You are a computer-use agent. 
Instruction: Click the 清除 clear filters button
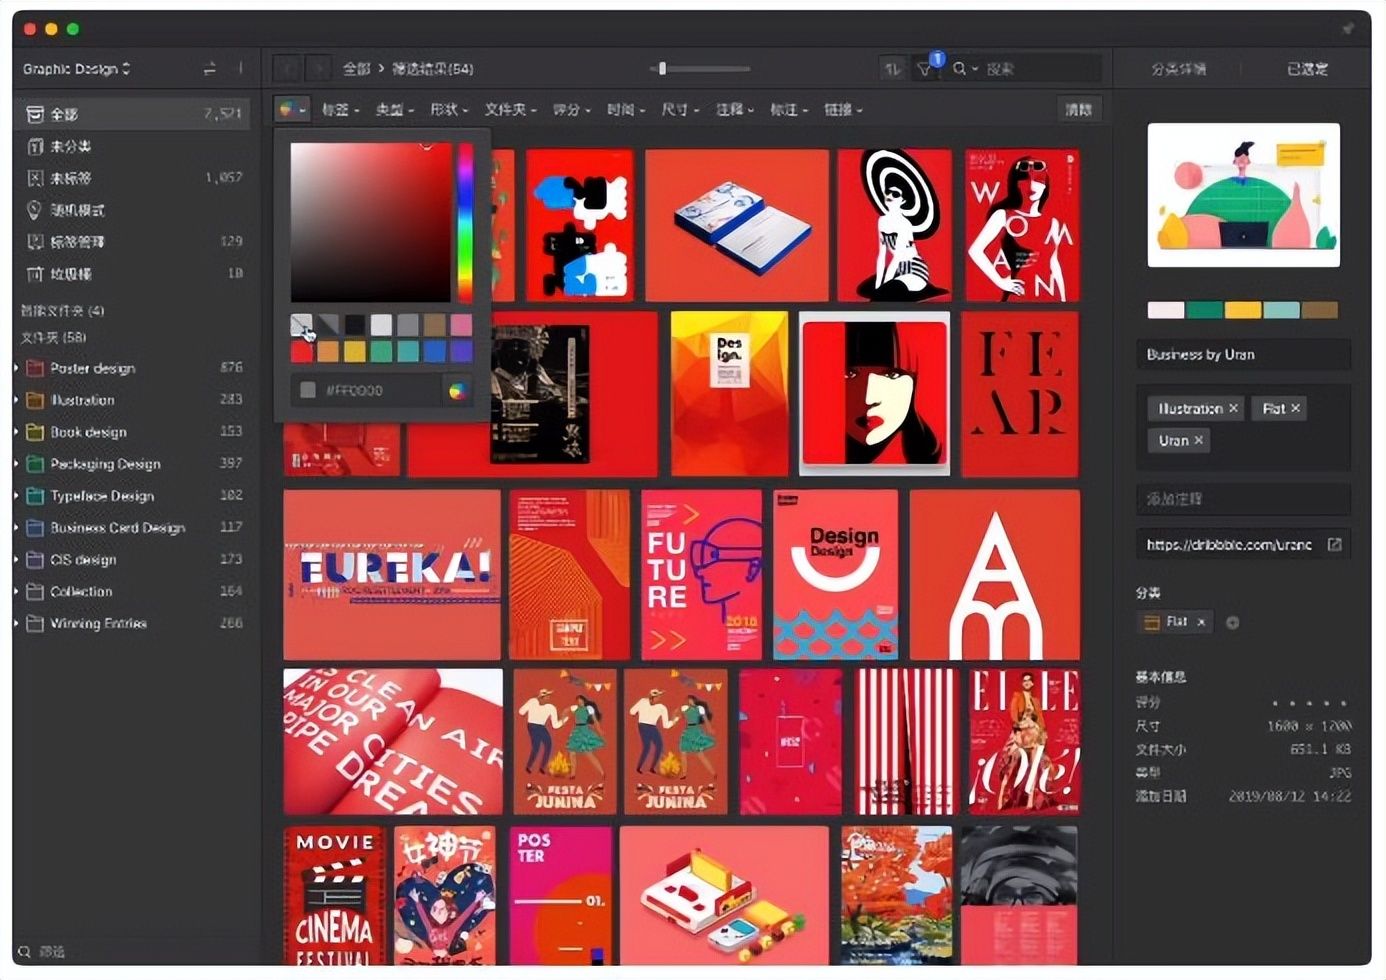1079,110
